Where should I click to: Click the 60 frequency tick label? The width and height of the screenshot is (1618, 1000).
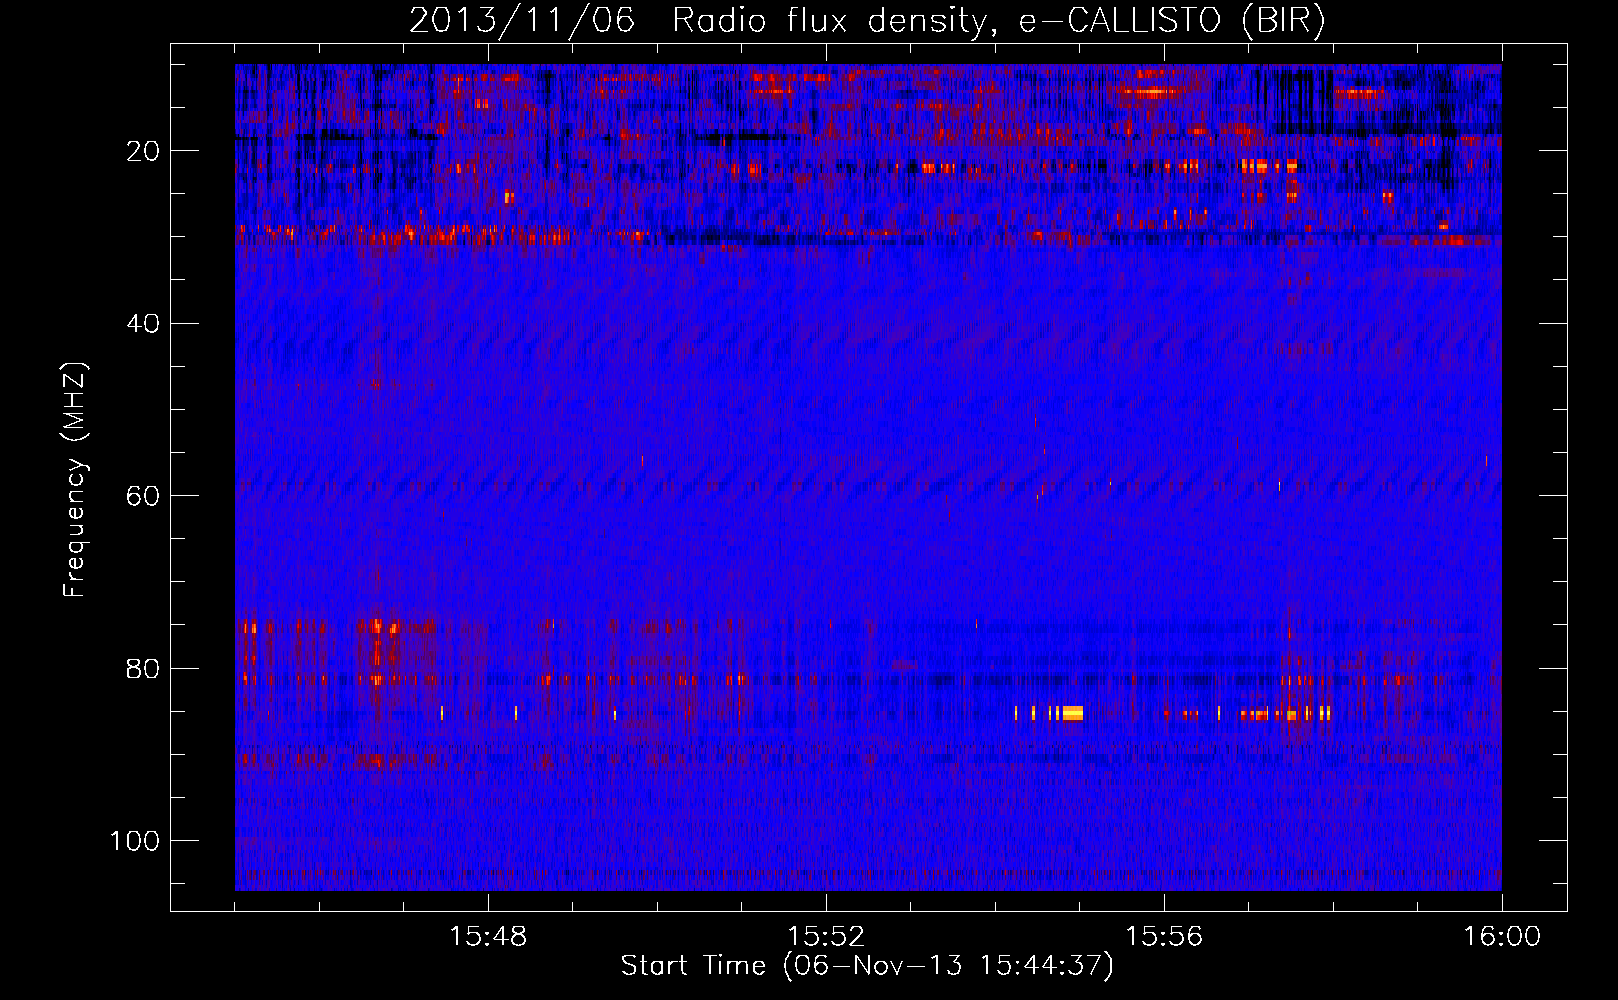[143, 496]
